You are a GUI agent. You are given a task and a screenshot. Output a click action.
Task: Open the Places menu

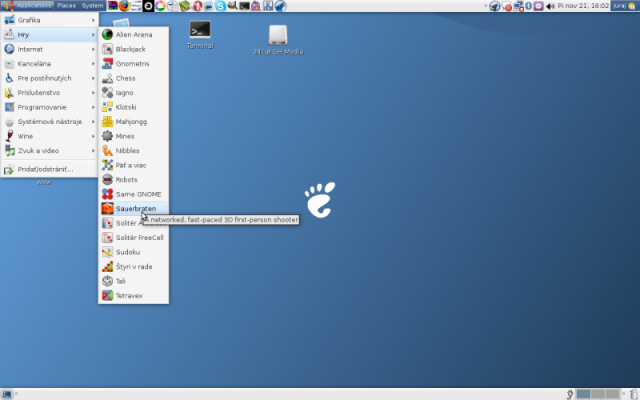point(66,6)
